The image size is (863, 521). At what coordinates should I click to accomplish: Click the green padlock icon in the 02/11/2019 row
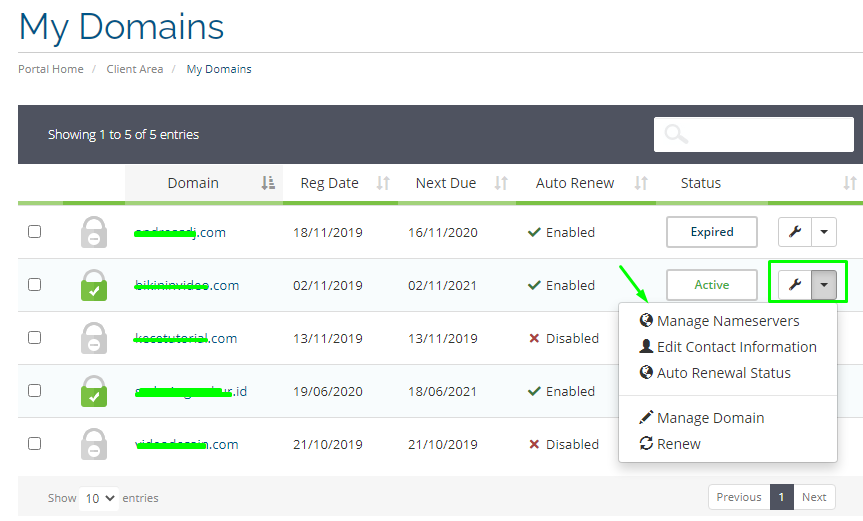(94, 285)
